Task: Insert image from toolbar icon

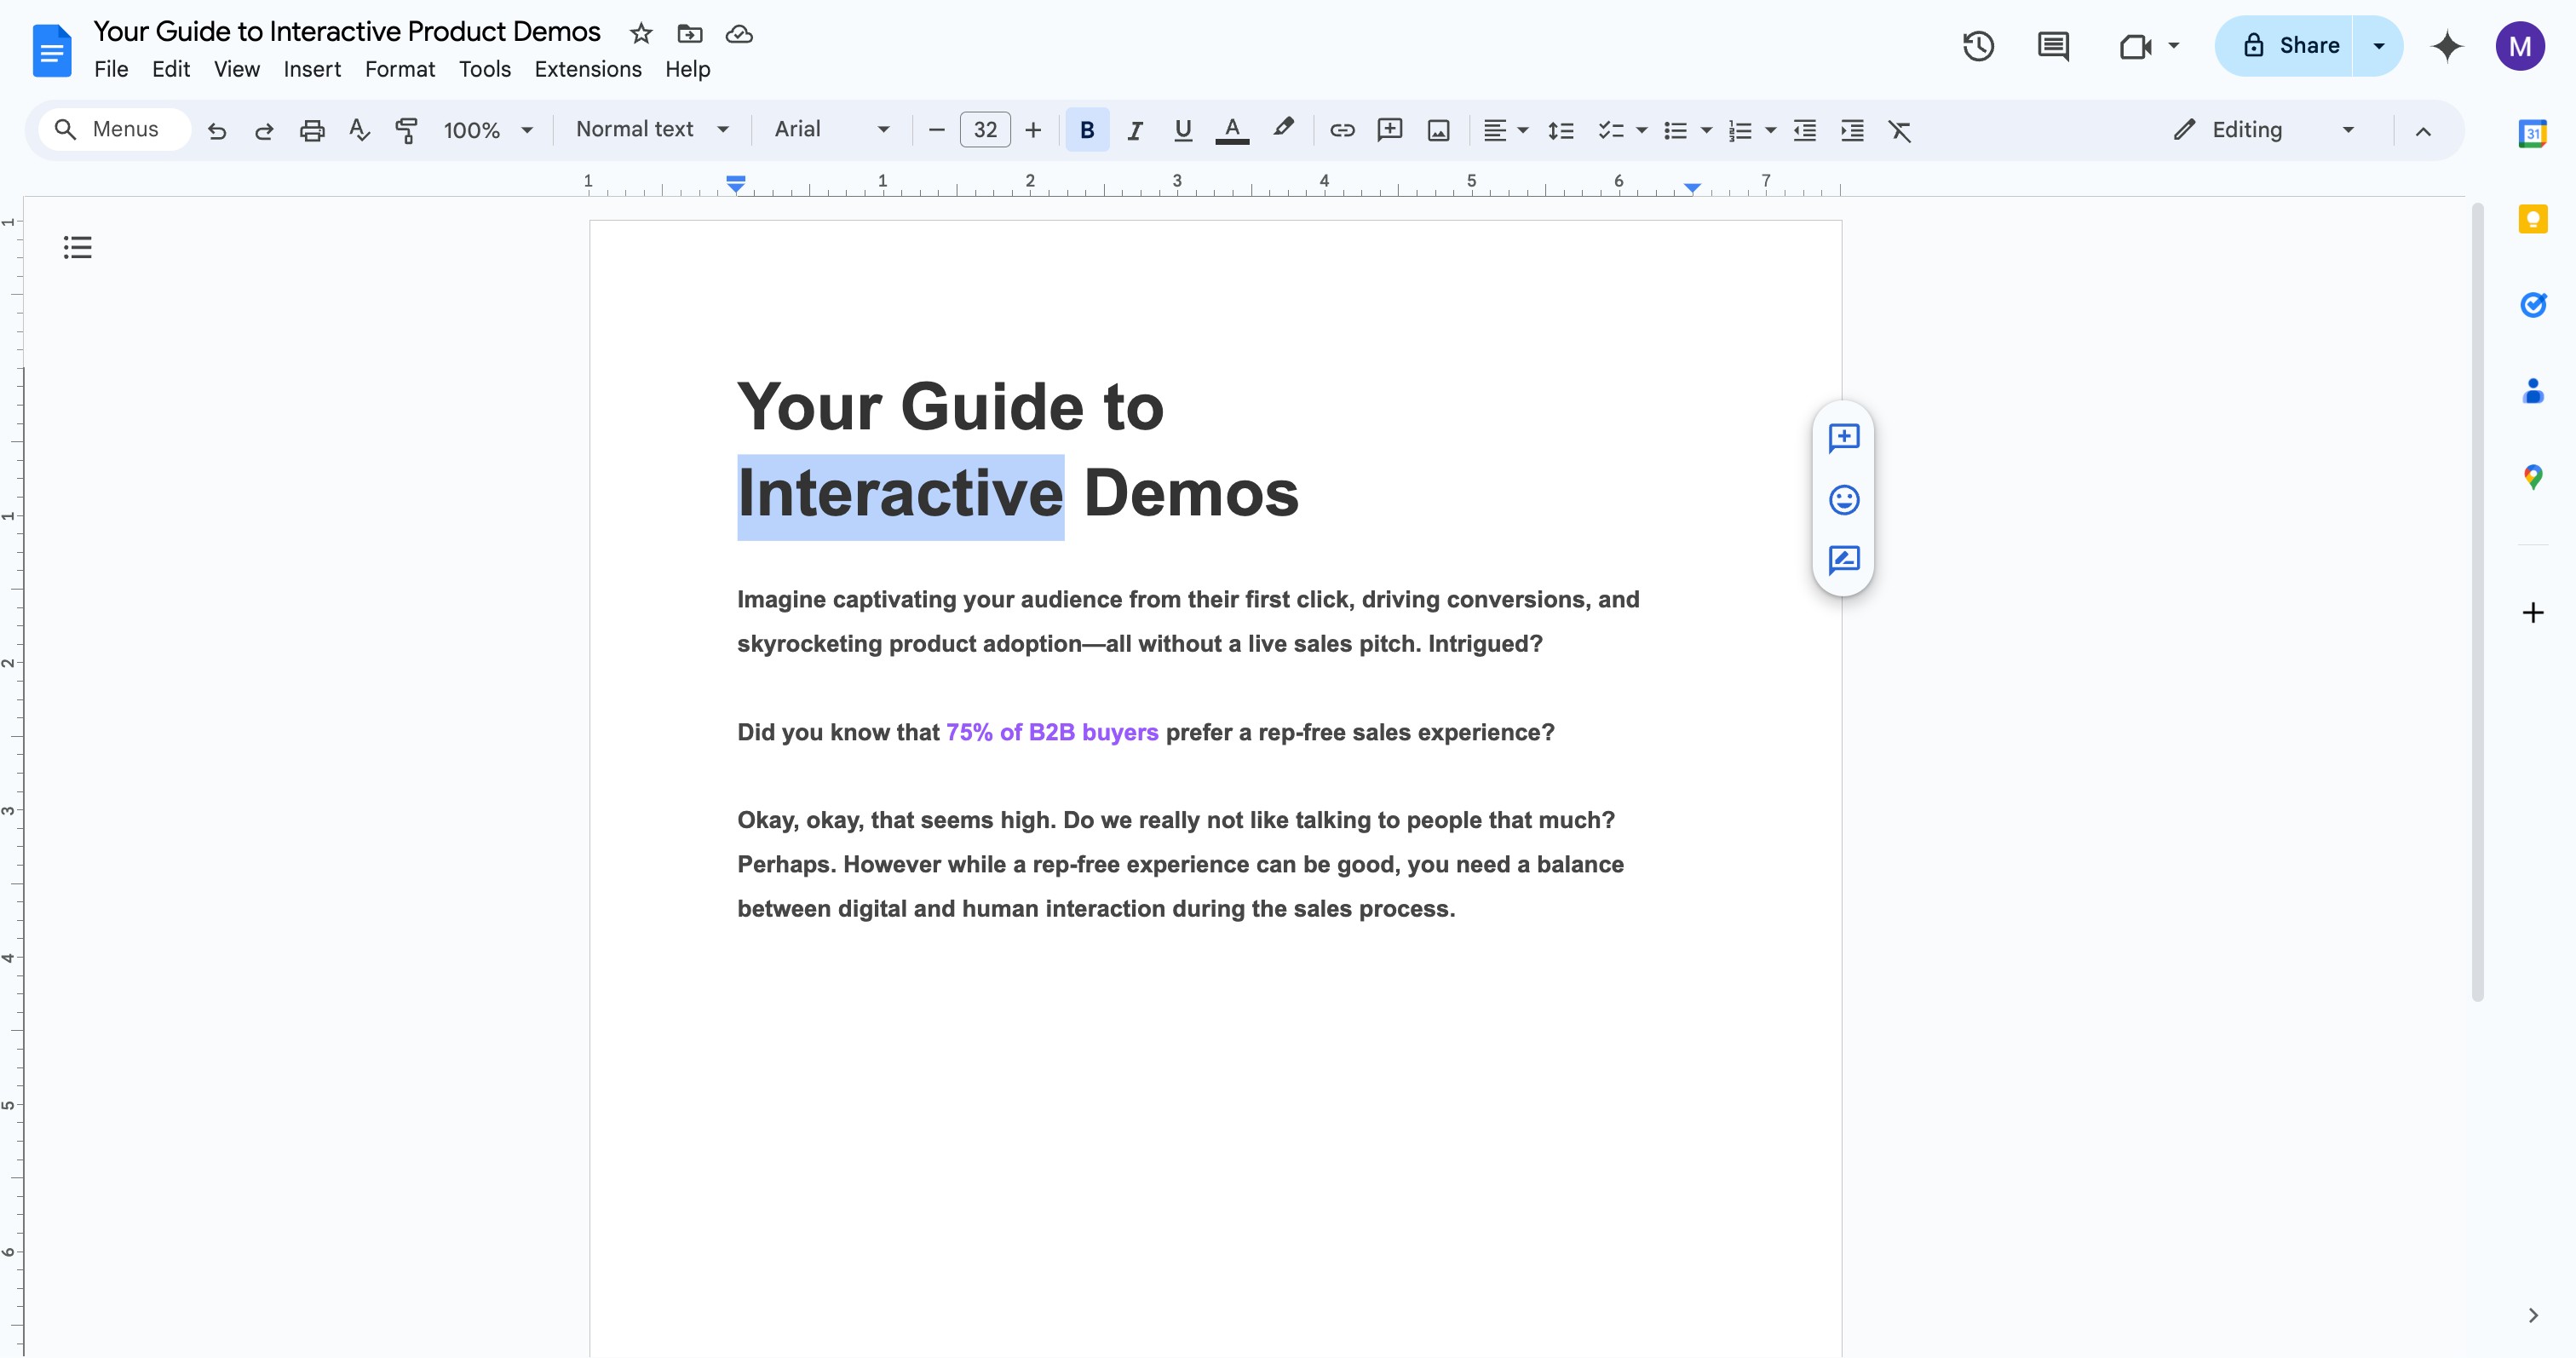Action: pos(1438,130)
